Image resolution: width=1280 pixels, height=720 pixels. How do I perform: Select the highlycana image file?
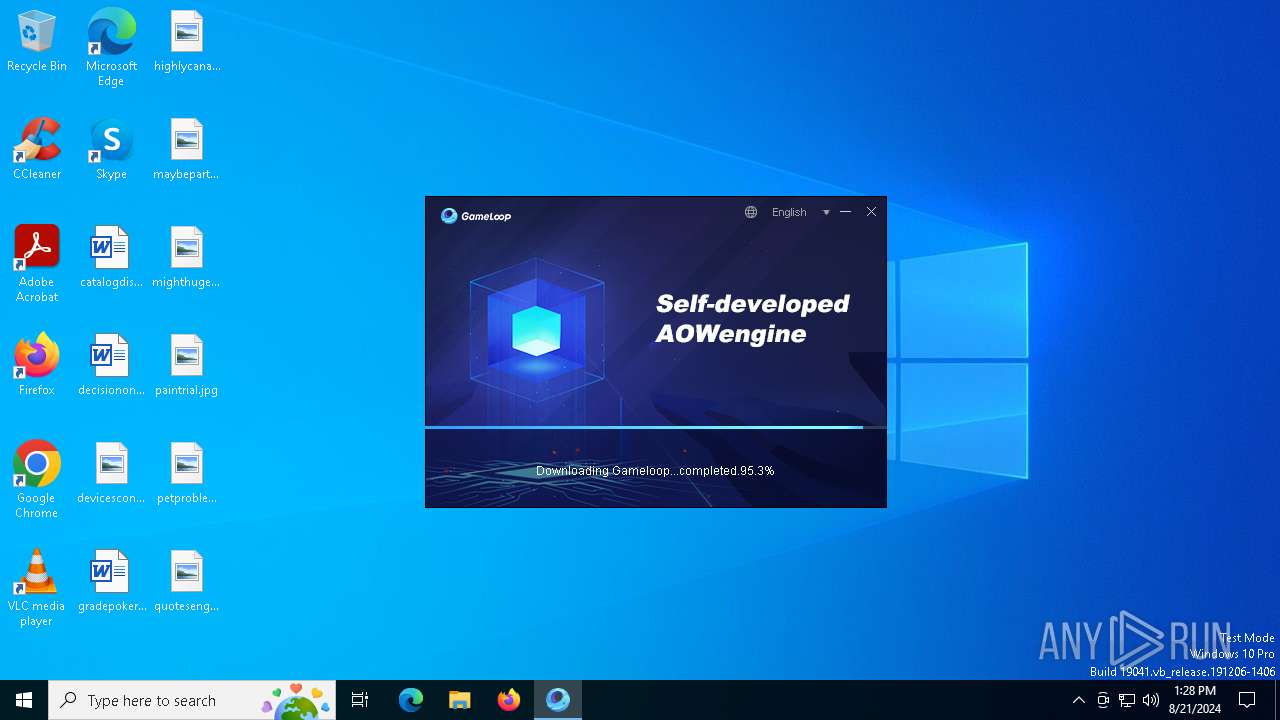187,41
